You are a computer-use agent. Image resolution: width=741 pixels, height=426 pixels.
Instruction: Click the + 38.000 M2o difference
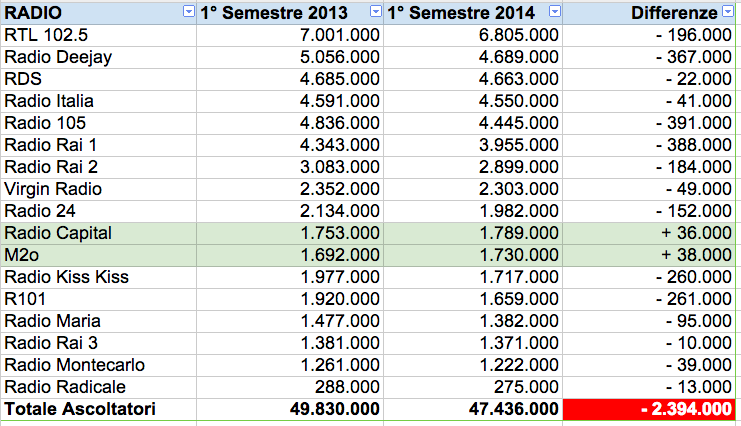(x=649, y=255)
